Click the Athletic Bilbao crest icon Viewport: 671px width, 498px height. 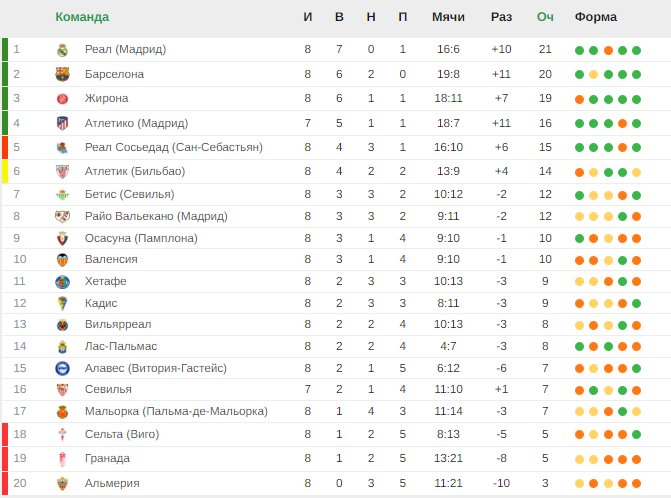pos(62,171)
